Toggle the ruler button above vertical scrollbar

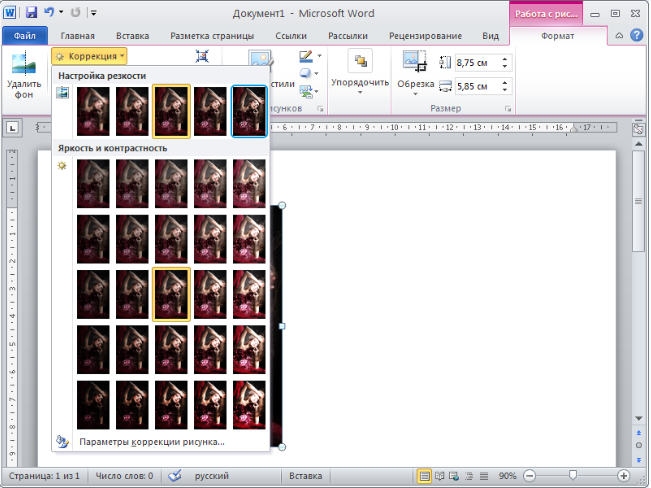(638, 129)
